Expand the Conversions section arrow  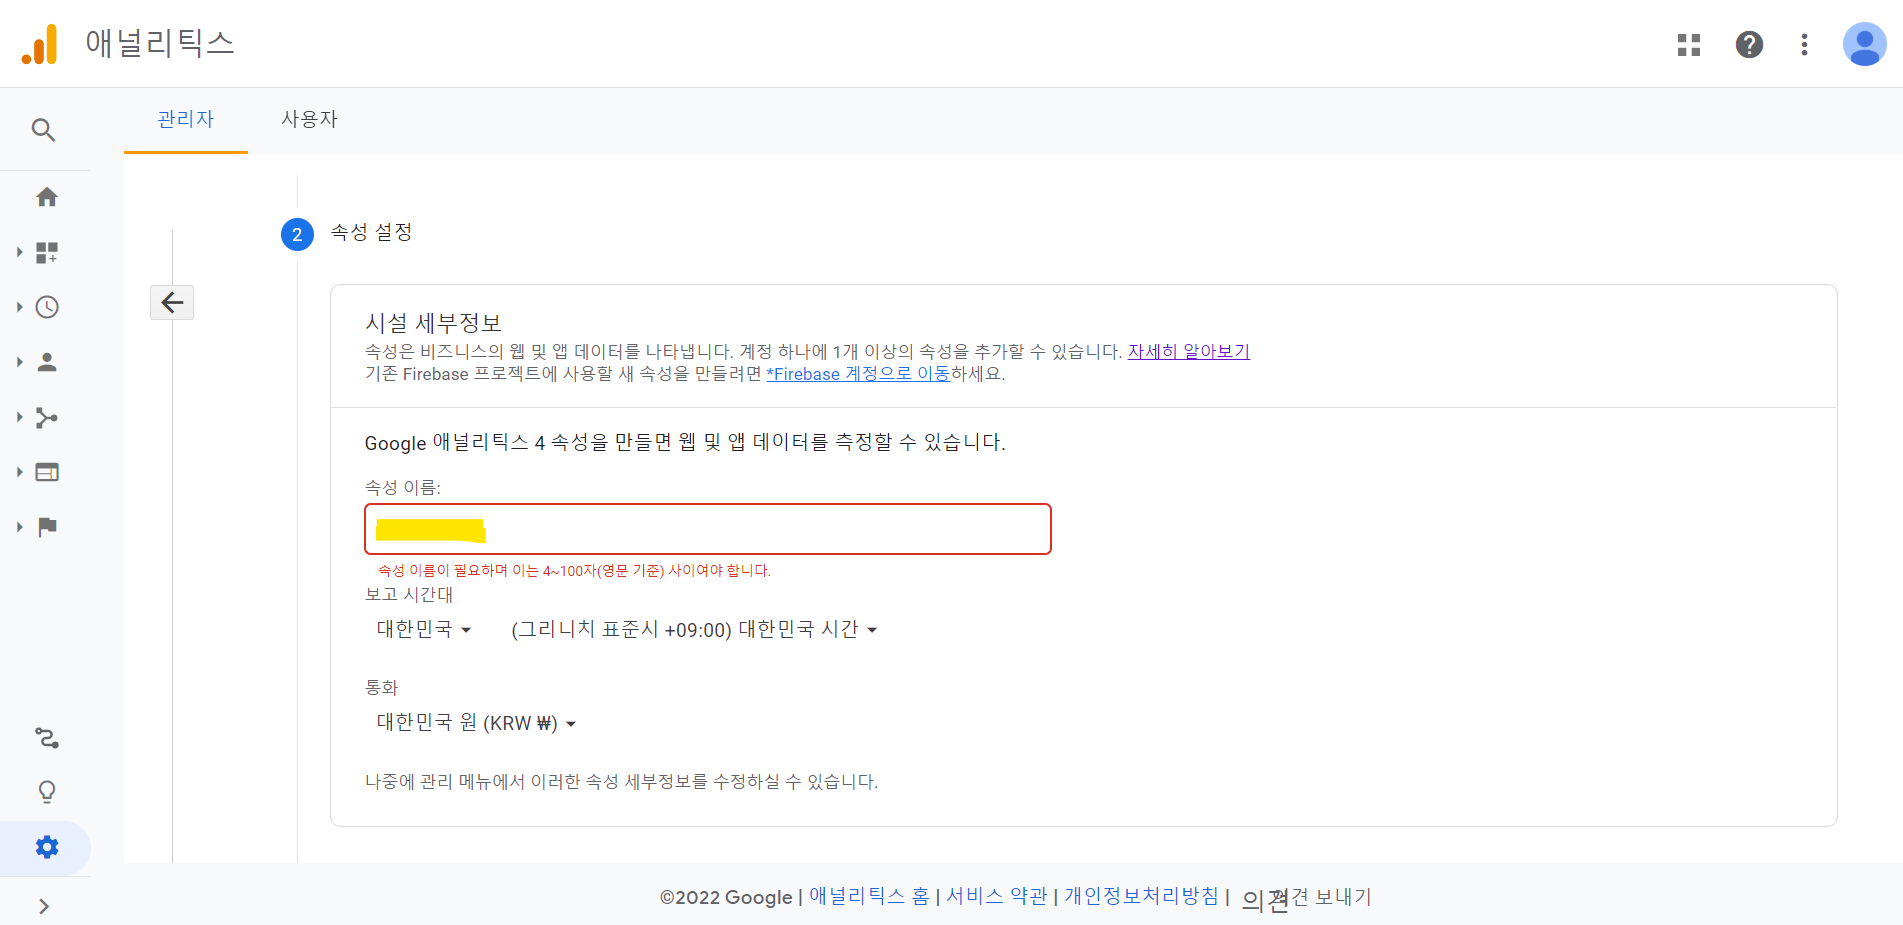(x=20, y=527)
